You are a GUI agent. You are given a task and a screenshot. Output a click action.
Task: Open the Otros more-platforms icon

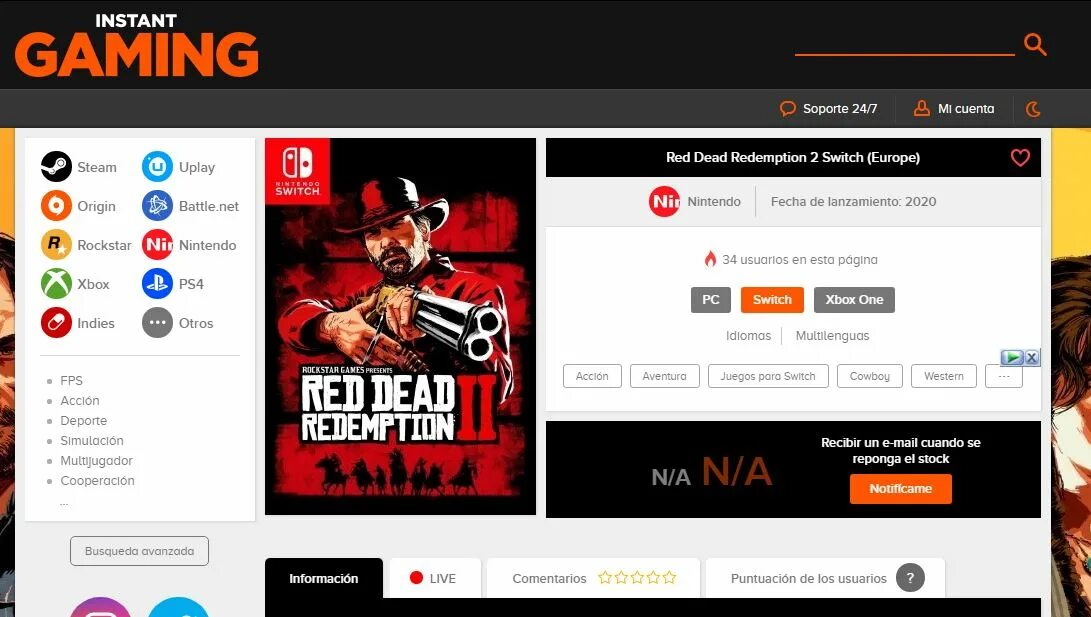point(157,323)
